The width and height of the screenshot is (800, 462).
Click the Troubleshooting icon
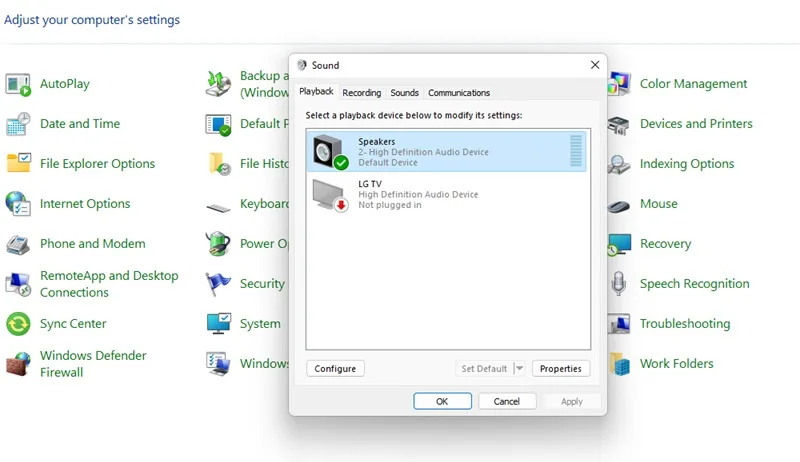(618, 324)
